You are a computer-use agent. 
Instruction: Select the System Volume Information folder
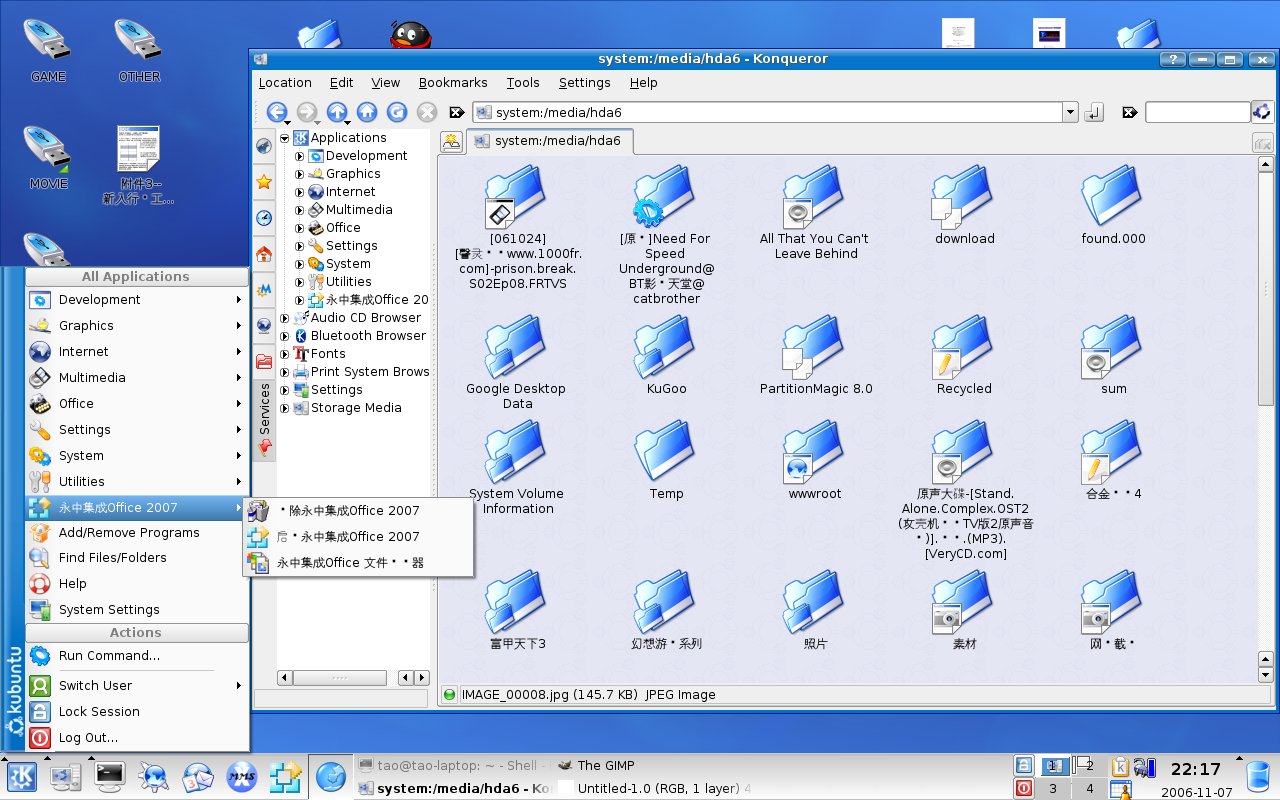(x=517, y=468)
